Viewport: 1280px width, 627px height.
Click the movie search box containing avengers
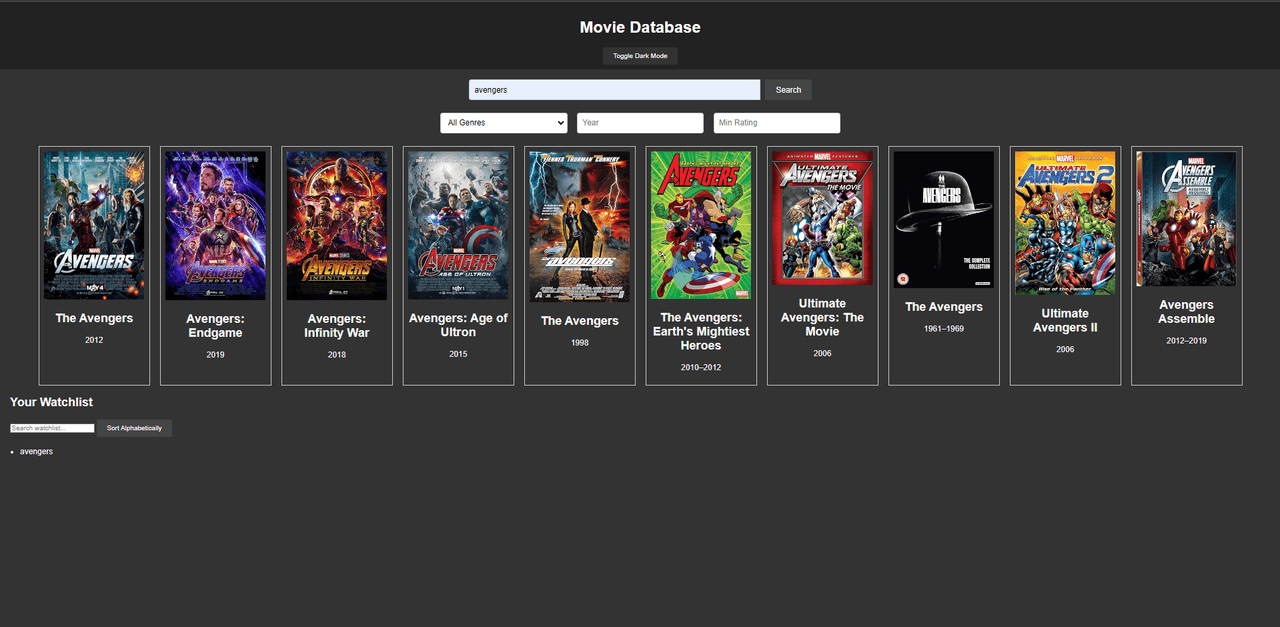614,90
